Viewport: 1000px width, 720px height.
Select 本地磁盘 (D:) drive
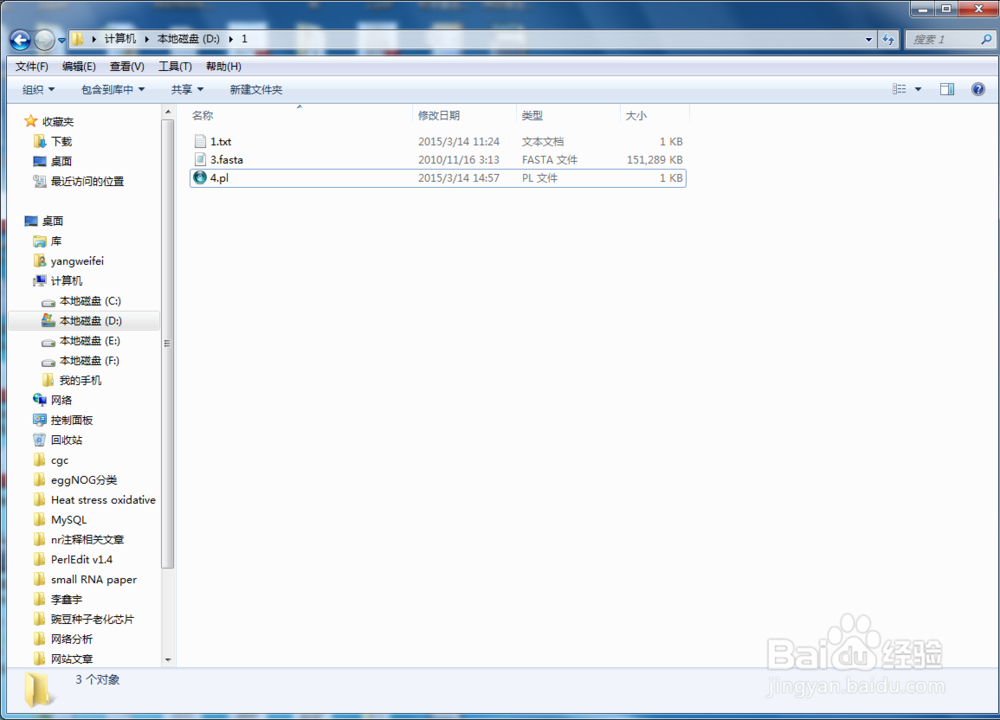point(90,320)
